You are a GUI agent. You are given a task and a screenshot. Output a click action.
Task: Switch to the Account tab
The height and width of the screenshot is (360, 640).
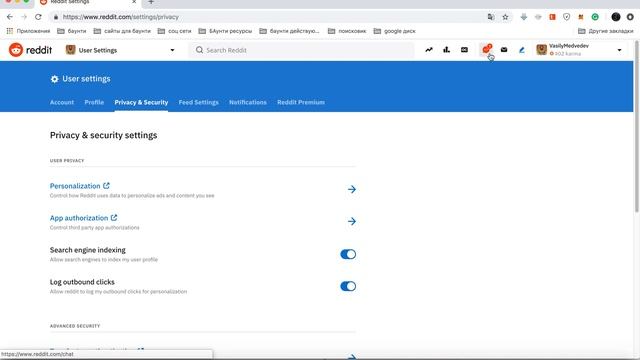(62, 102)
